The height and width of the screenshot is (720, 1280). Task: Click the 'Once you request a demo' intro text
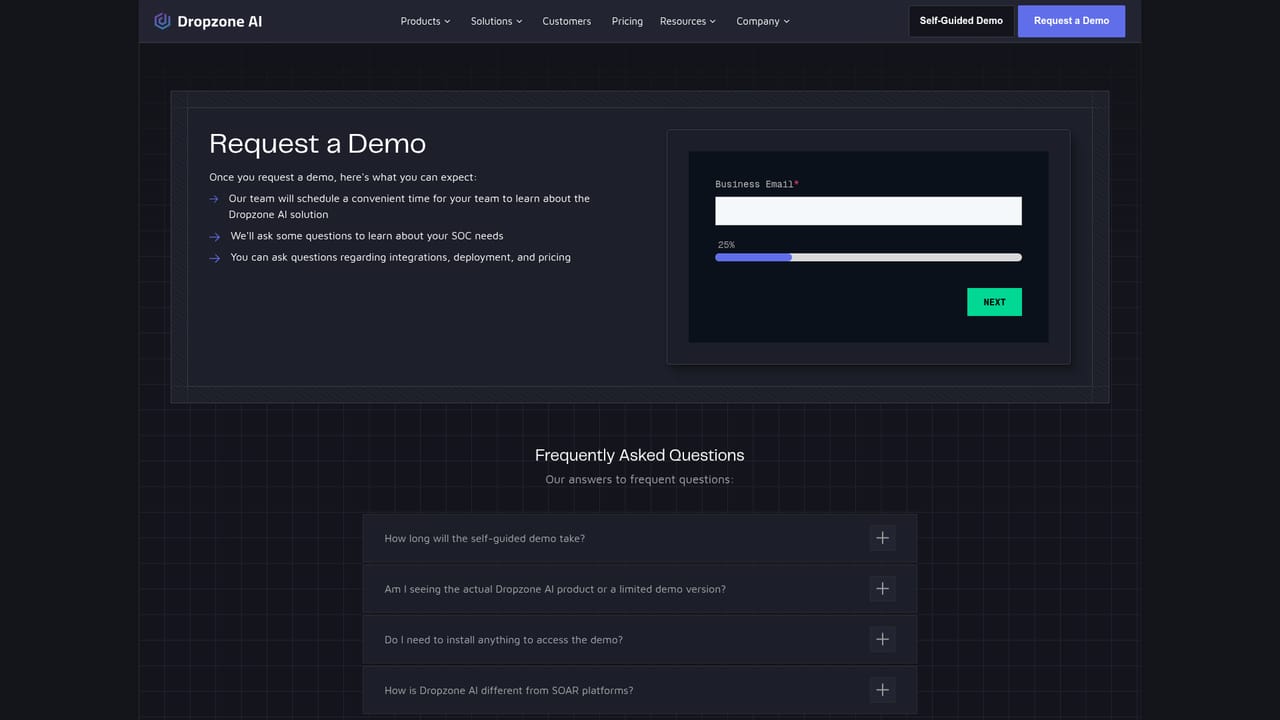343,177
